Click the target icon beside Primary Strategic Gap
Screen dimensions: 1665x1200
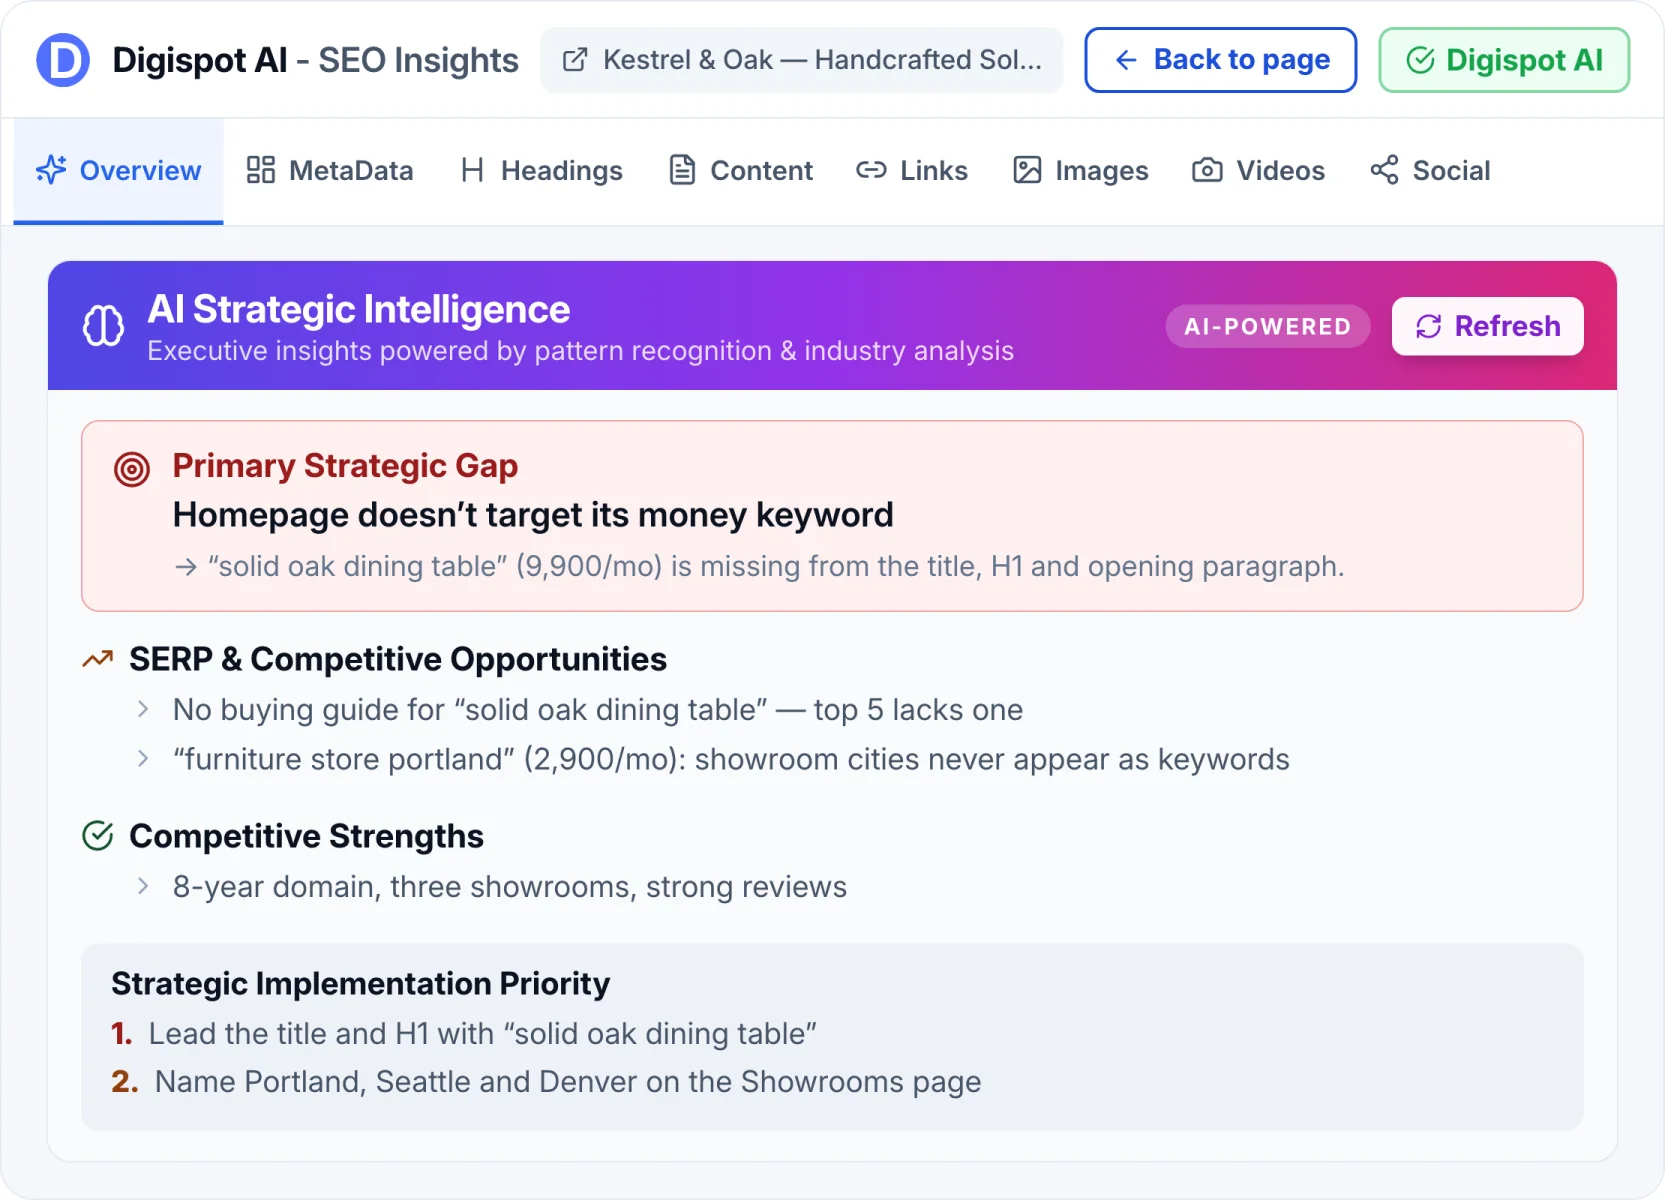click(132, 468)
